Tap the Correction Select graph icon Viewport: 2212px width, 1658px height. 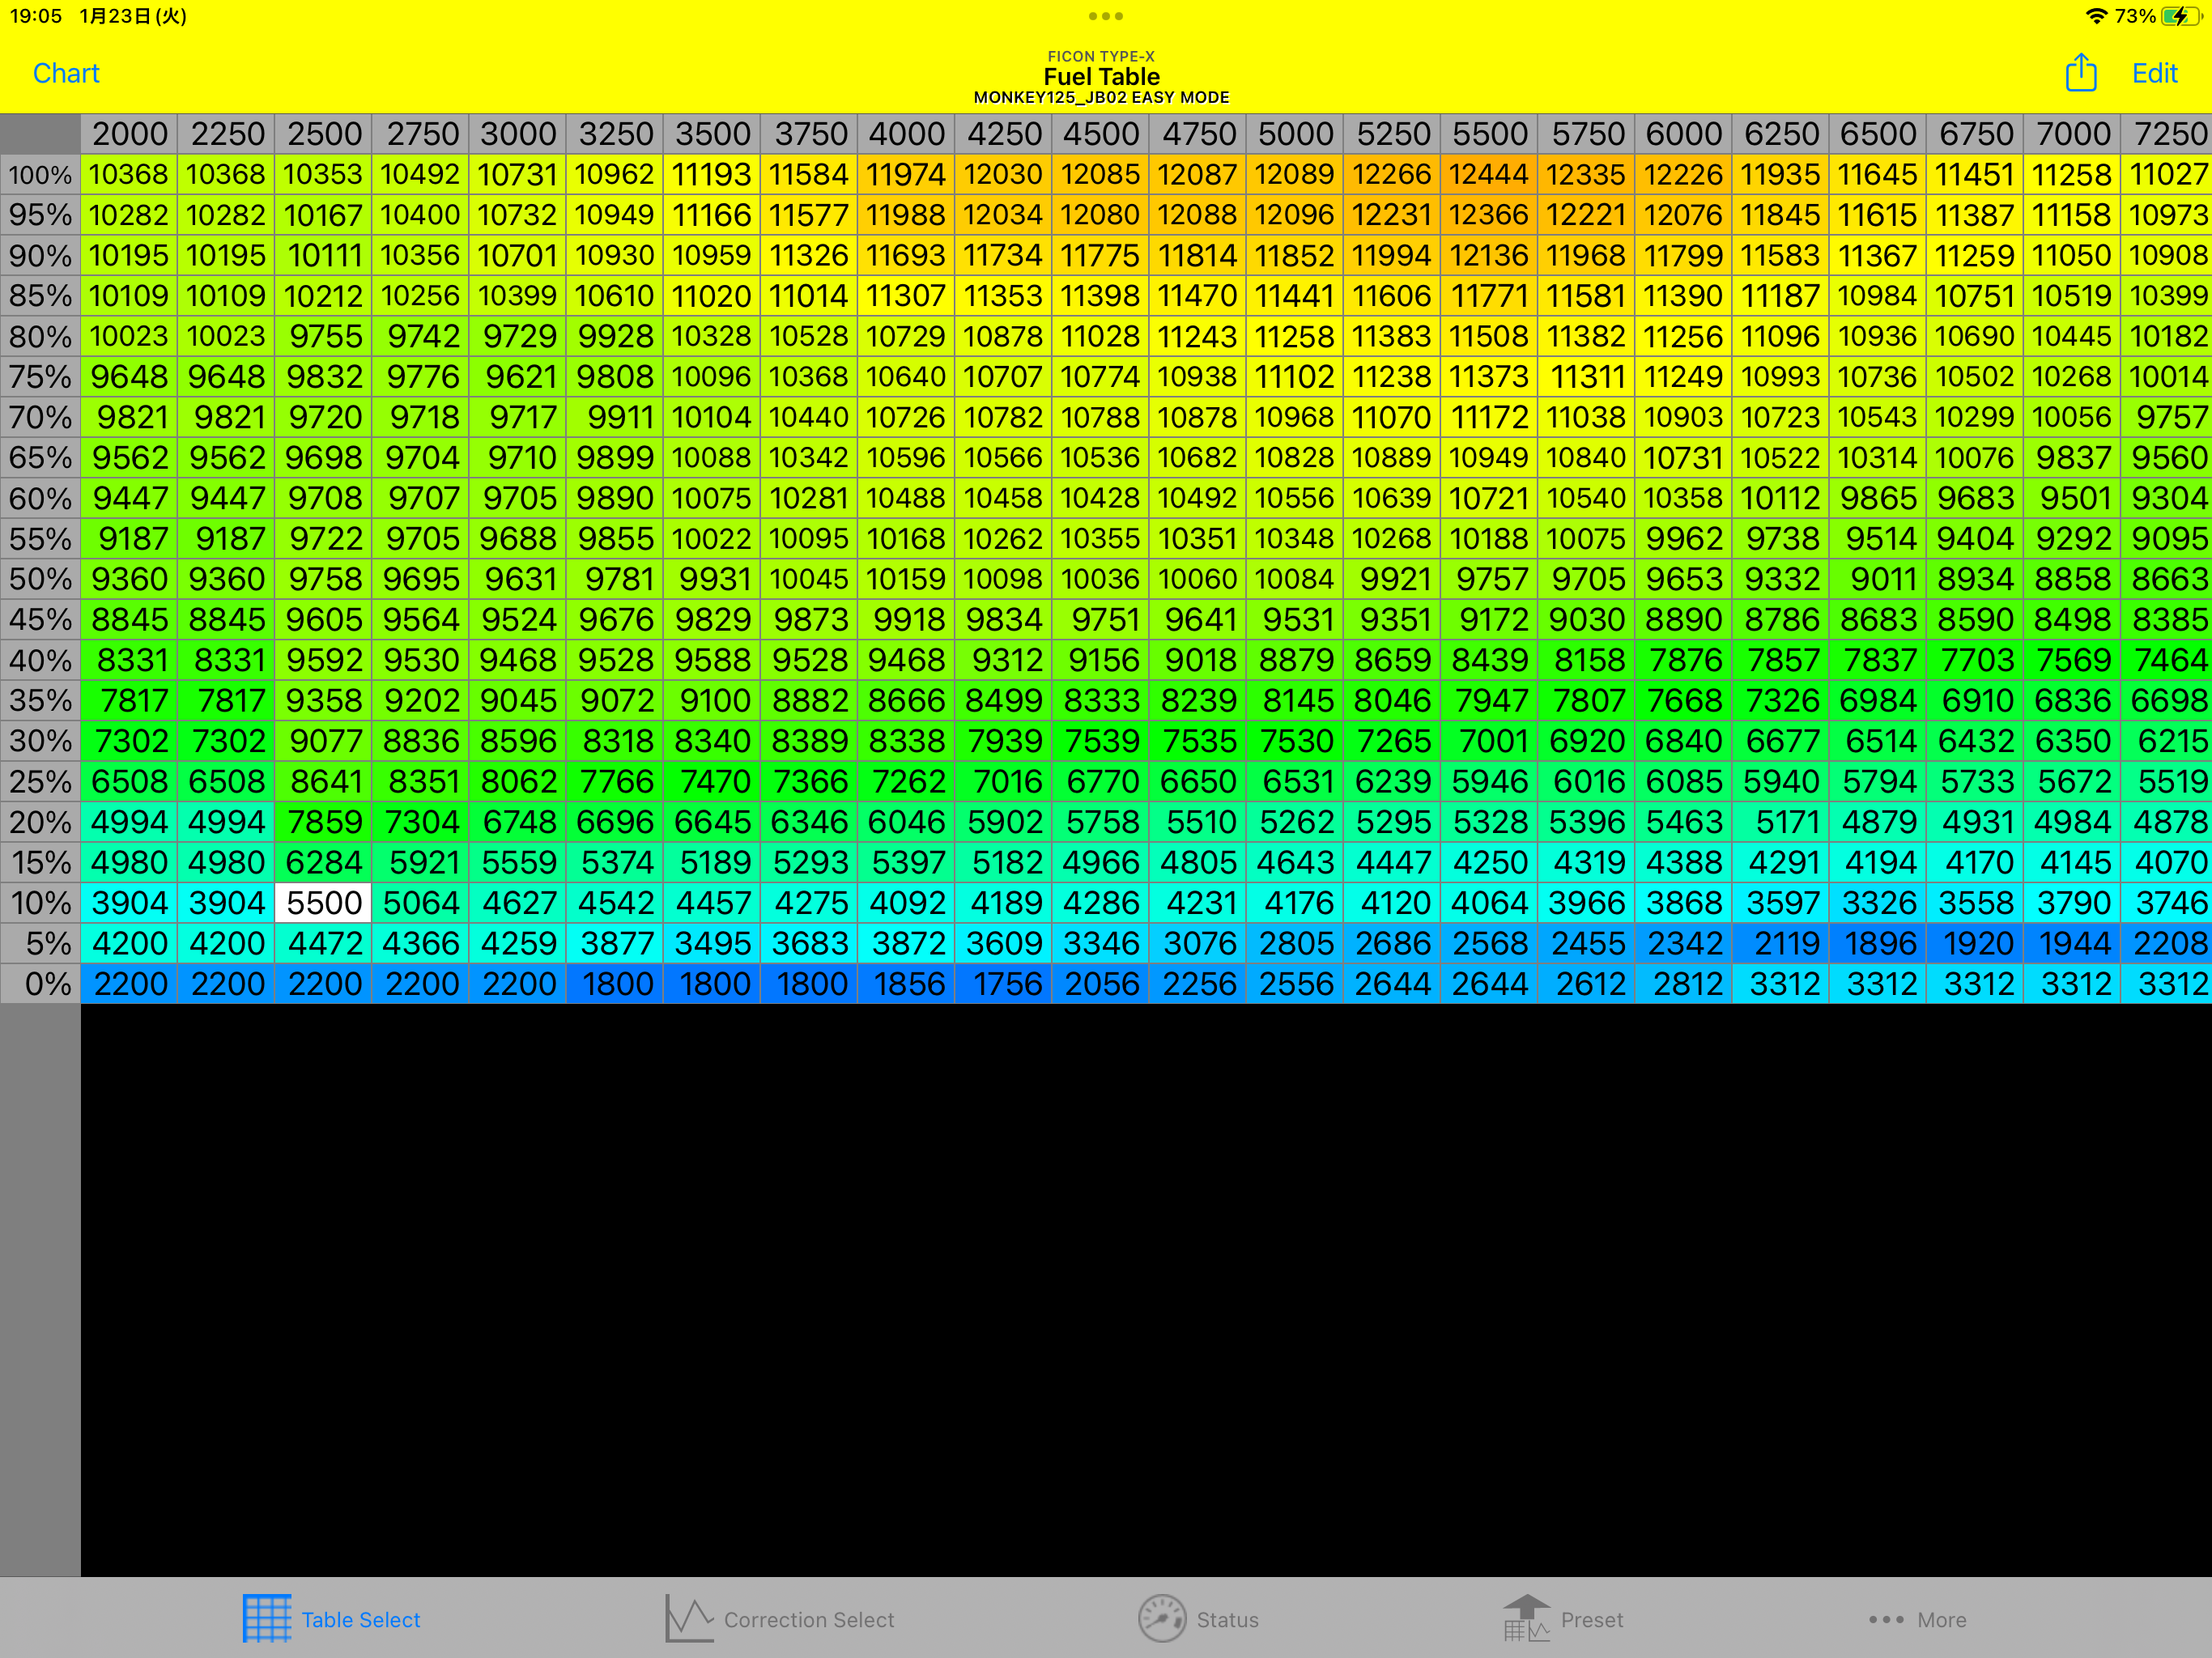(x=689, y=1618)
